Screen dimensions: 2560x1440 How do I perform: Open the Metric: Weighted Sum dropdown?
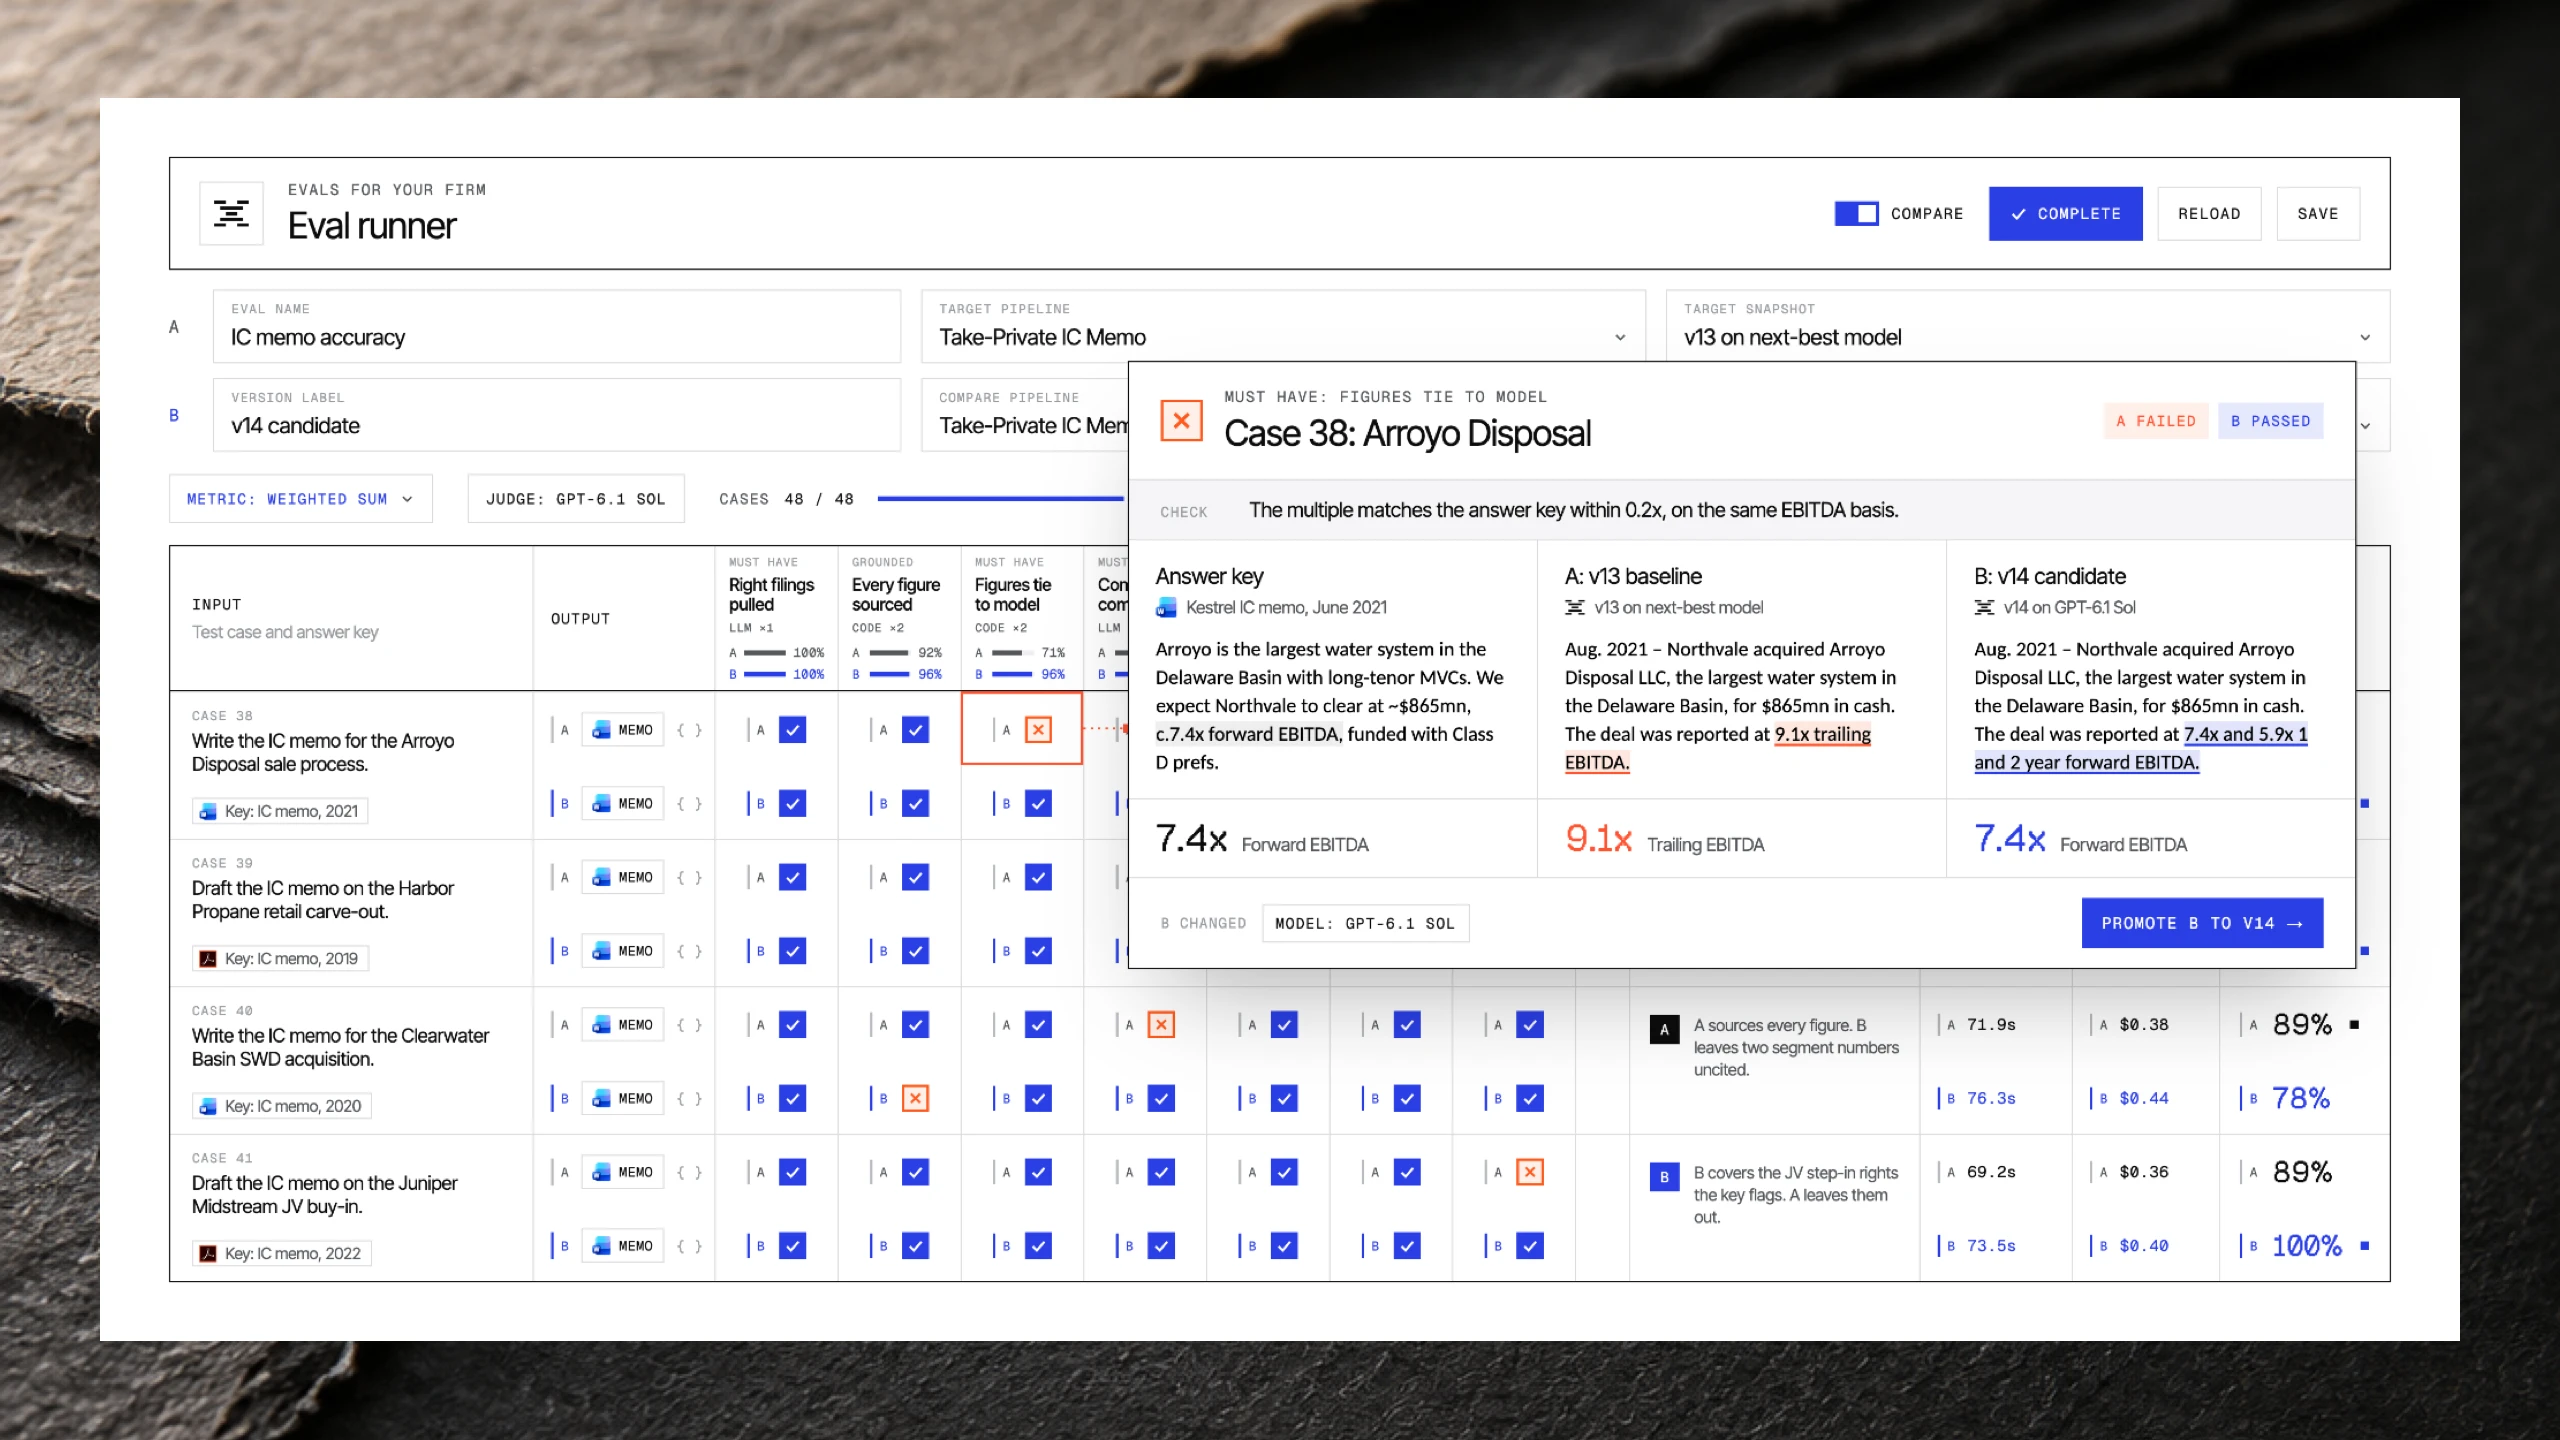(x=300, y=499)
